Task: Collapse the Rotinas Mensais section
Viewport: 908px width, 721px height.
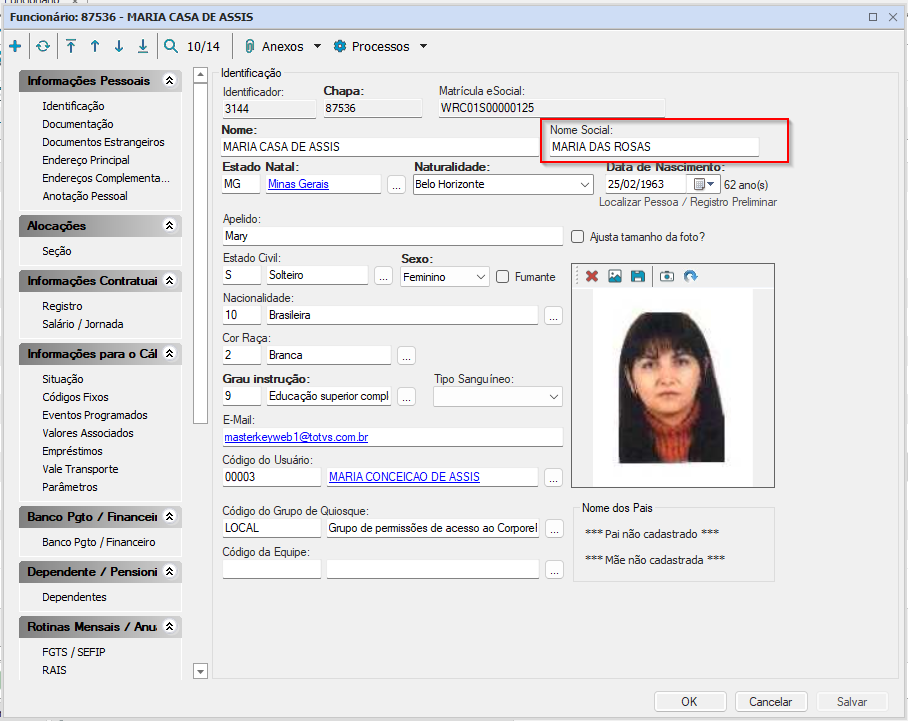Action: [x=170, y=626]
